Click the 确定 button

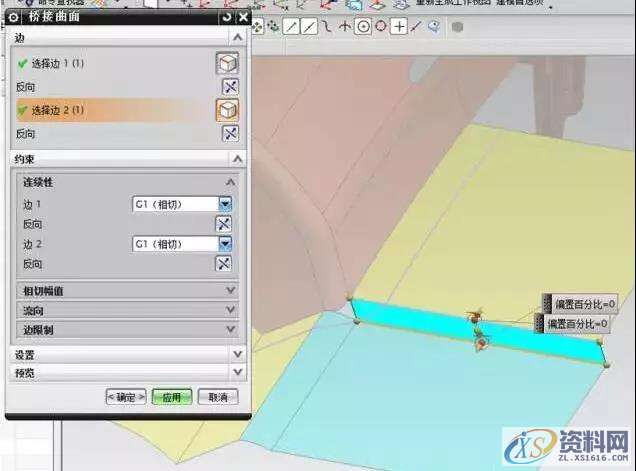(126, 397)
